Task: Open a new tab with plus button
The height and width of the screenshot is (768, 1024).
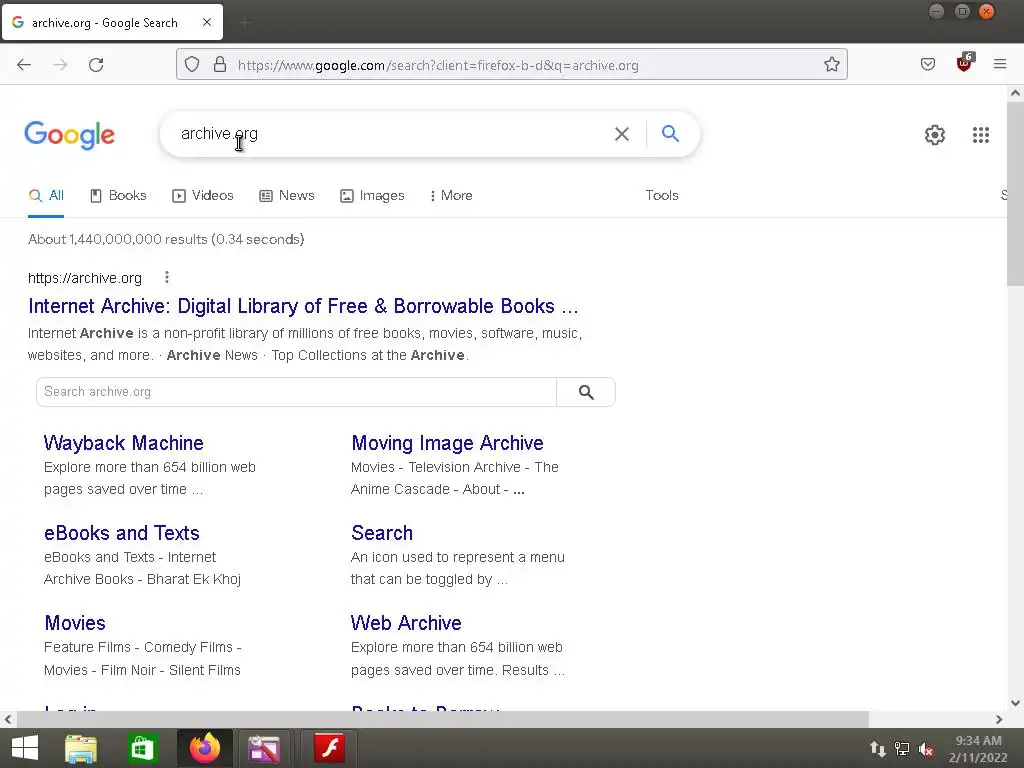Action: coord(246,23)
